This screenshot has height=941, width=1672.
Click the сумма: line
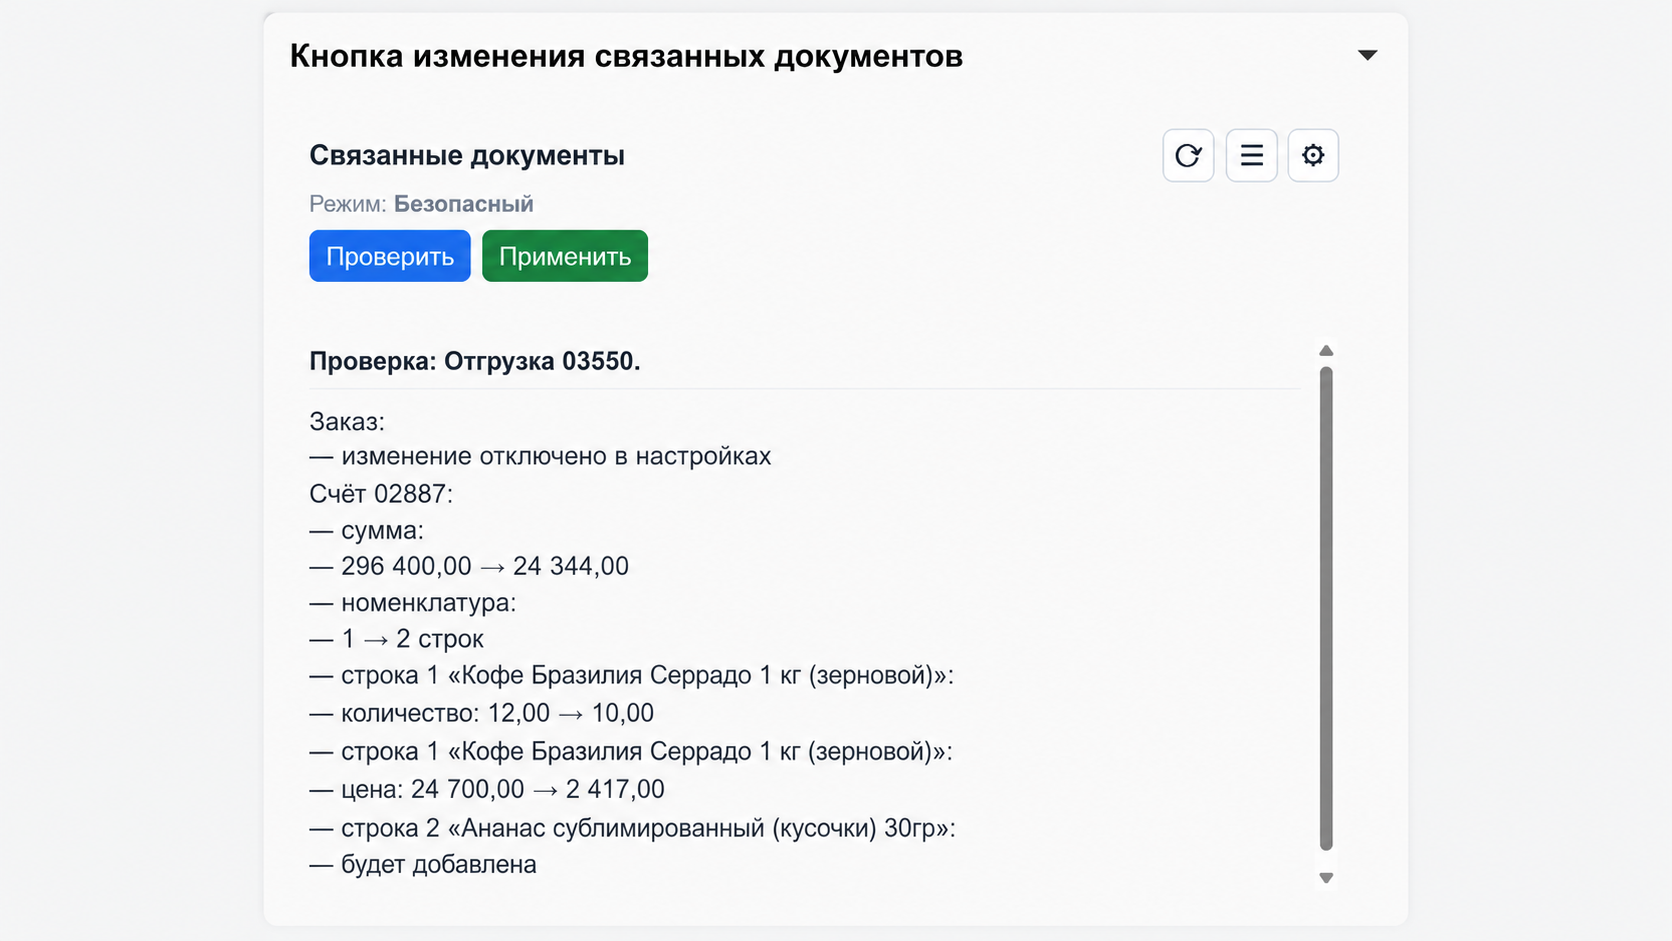click(x=366, y=530)
